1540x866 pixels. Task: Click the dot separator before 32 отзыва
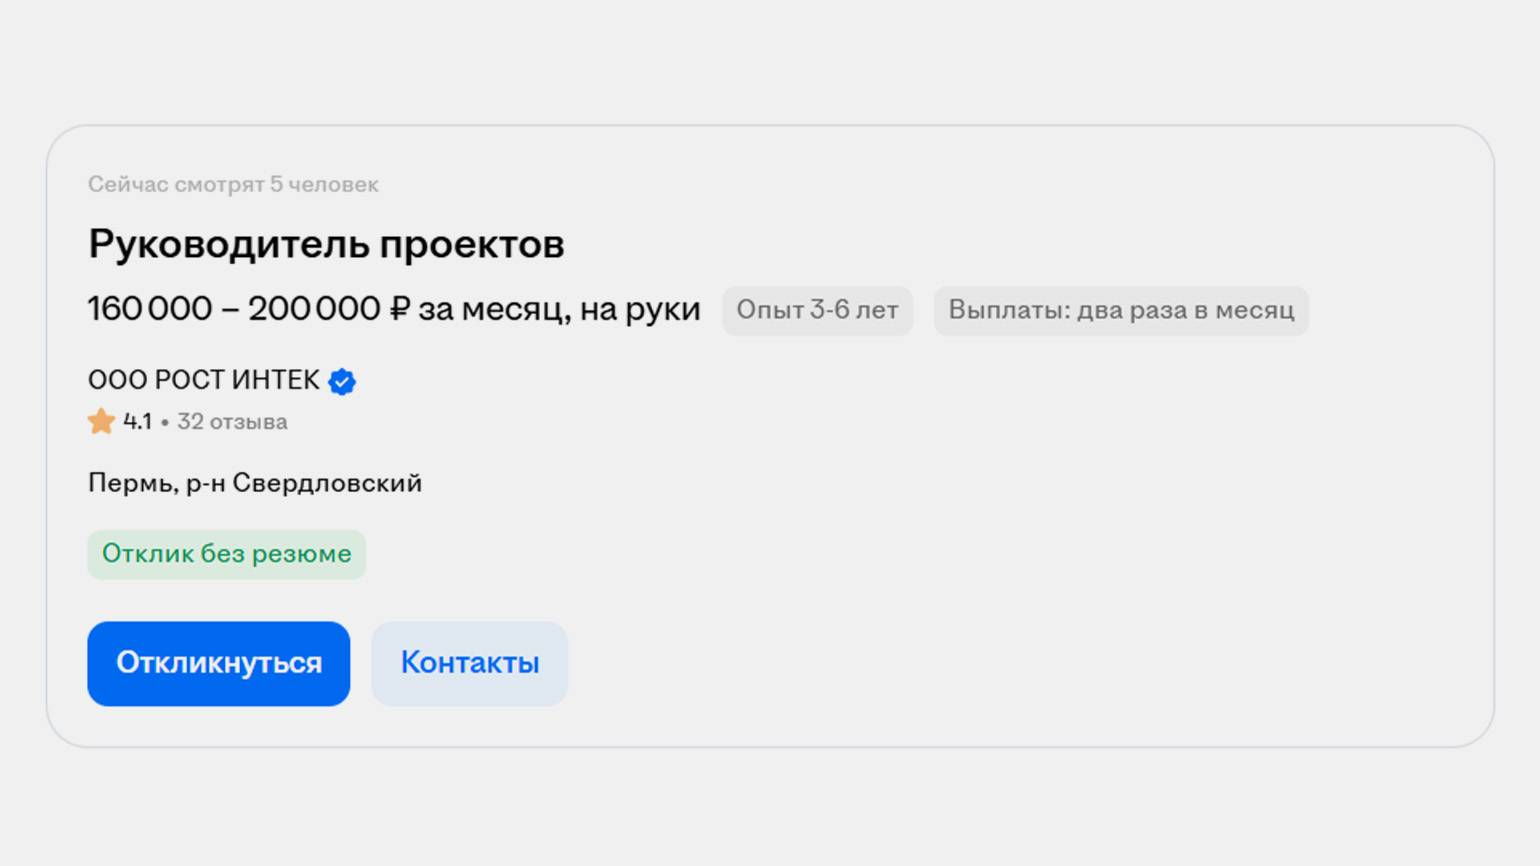point(165,423)
